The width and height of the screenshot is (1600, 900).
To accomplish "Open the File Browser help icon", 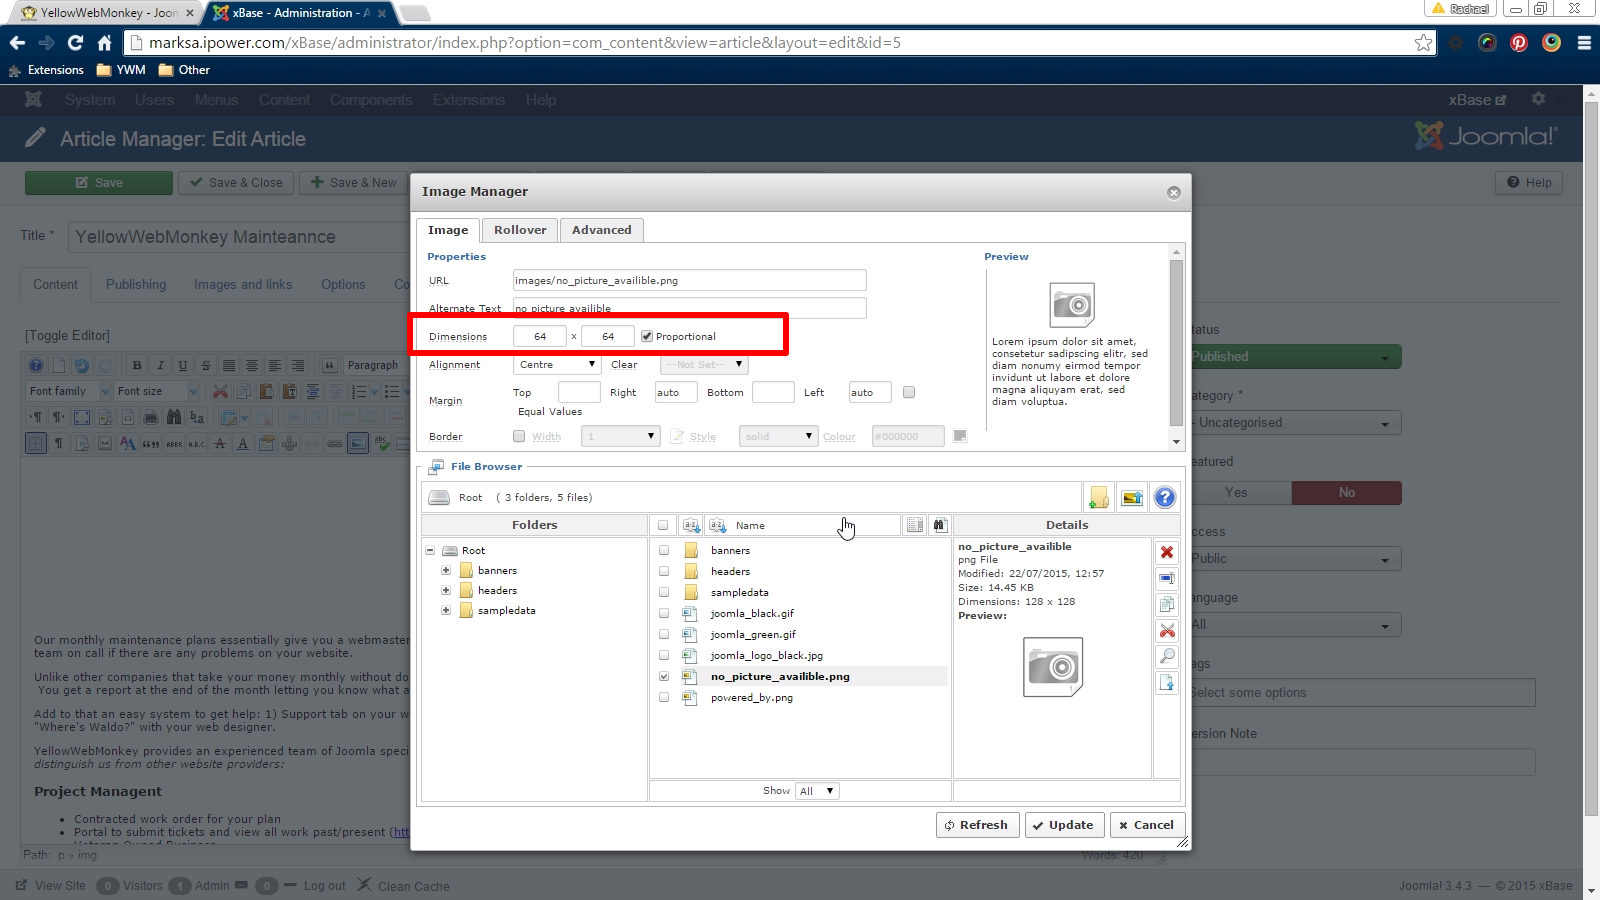I will (1165, 497).
